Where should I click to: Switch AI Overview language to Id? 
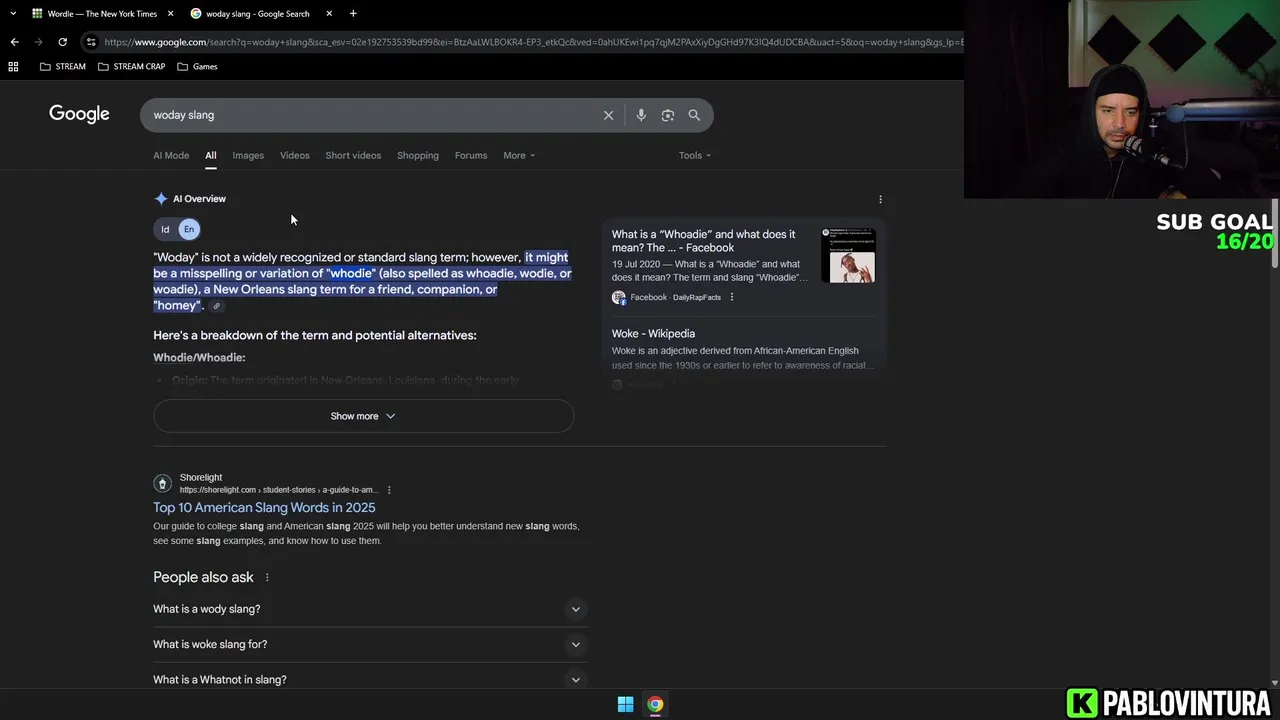pos(165,229)
